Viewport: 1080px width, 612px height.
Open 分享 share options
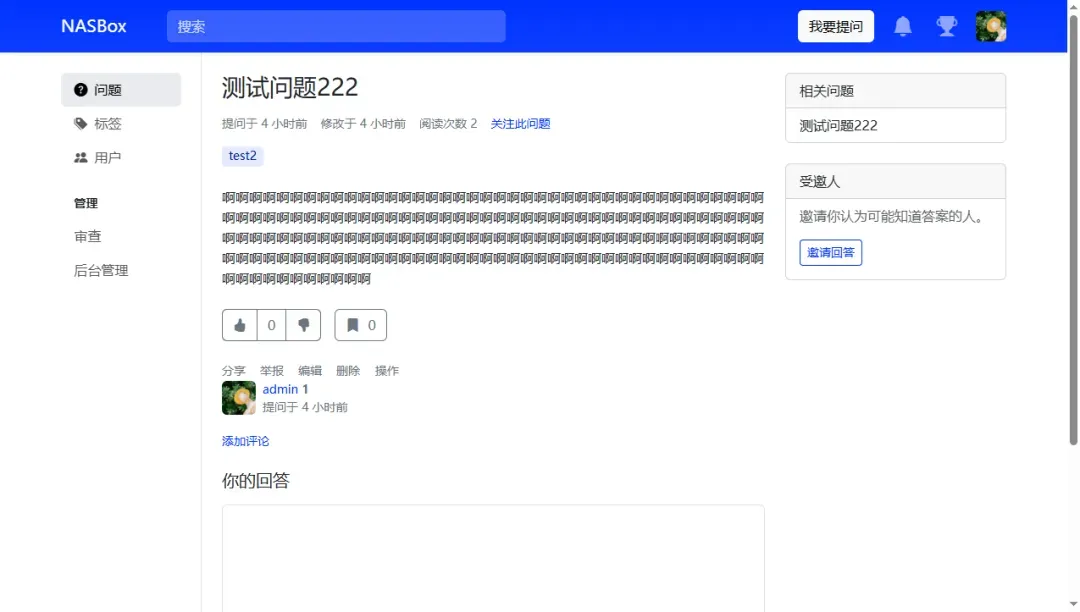pyautogui.click(x=233, y=371)
